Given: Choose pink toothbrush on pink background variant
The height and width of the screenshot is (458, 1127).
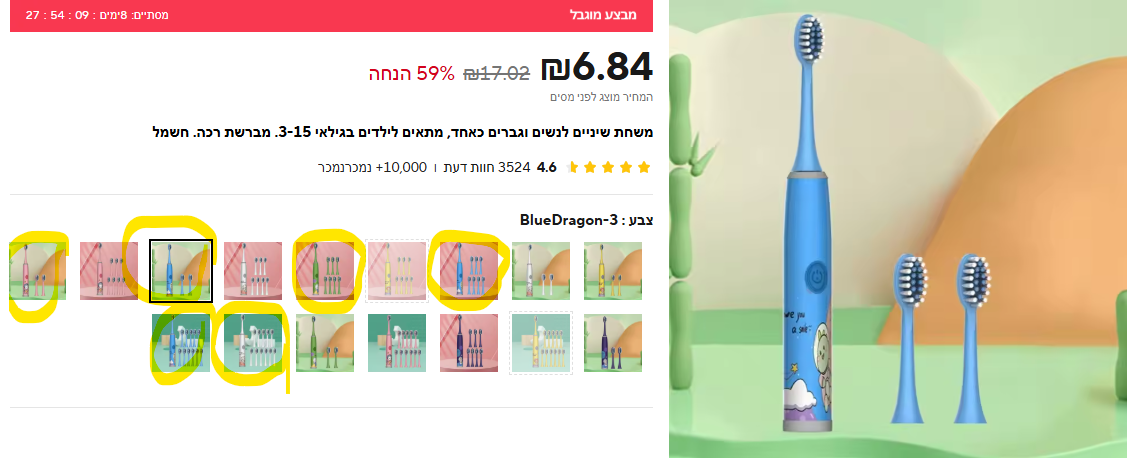Looking at the screenshot, I should tap(109, 271).
